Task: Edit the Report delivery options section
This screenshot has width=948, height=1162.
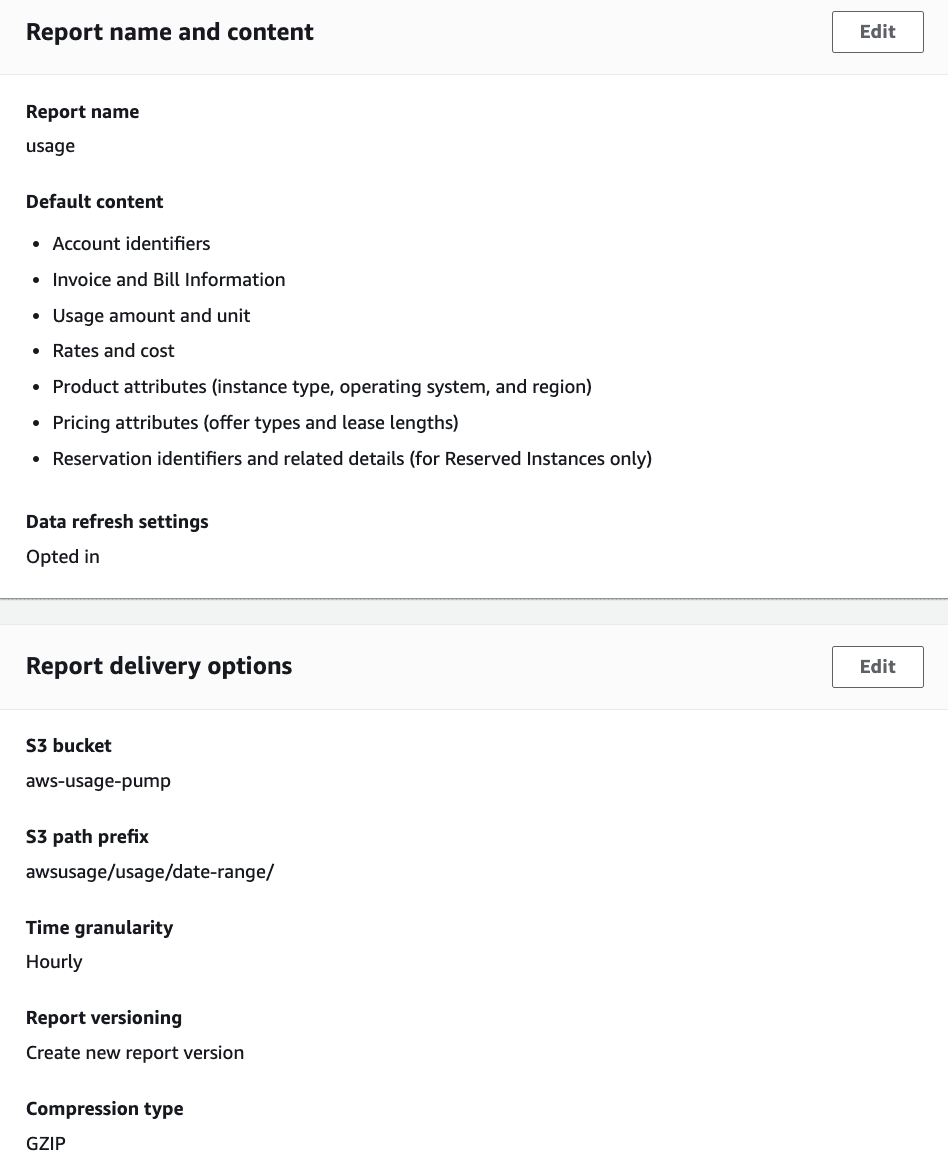Action: (877, 666)
